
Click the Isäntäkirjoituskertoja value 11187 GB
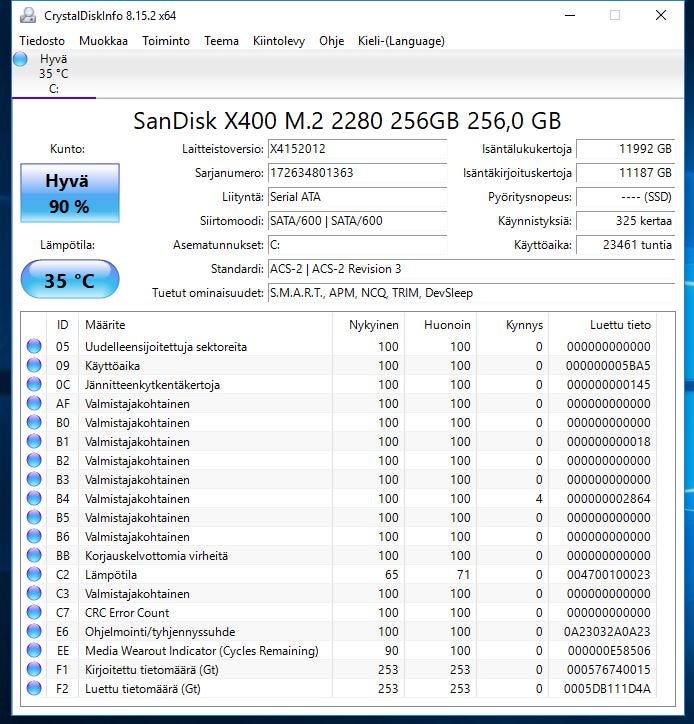[x=625, y=173]
